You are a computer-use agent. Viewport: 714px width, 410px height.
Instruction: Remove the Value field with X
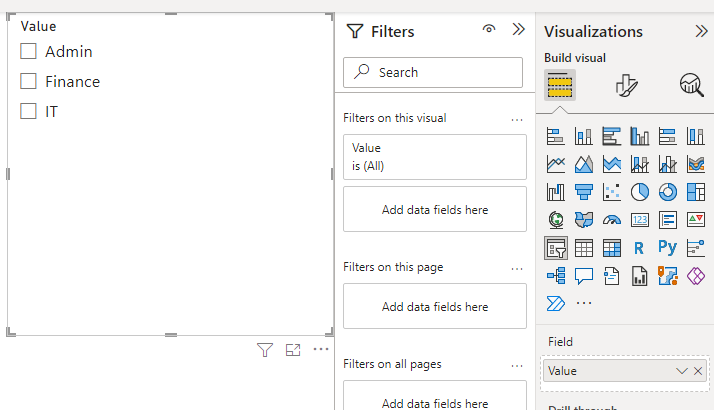coord(698,371)
